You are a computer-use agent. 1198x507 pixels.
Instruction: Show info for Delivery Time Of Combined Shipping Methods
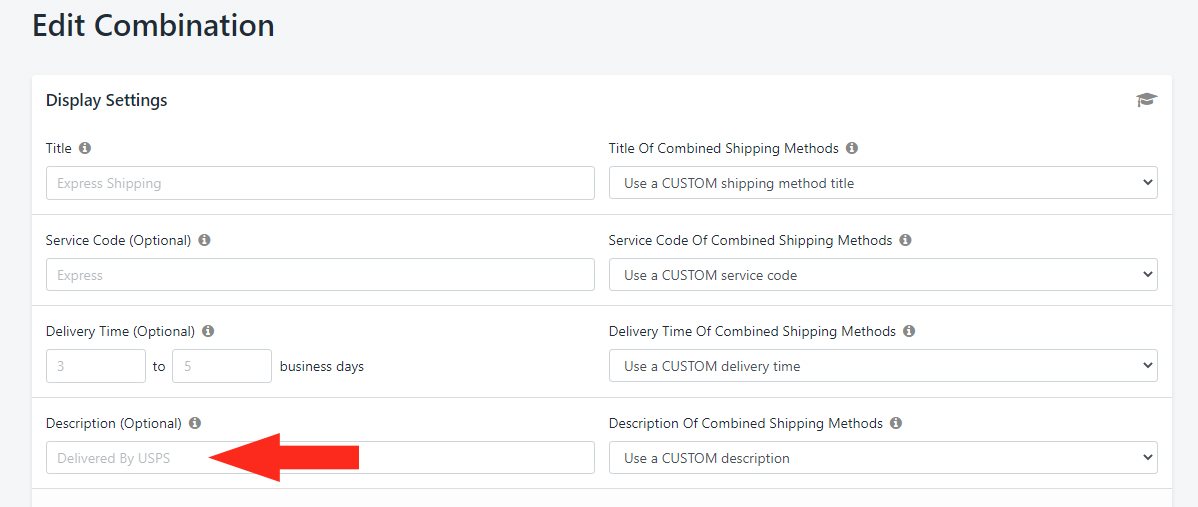tap(908, 331)
